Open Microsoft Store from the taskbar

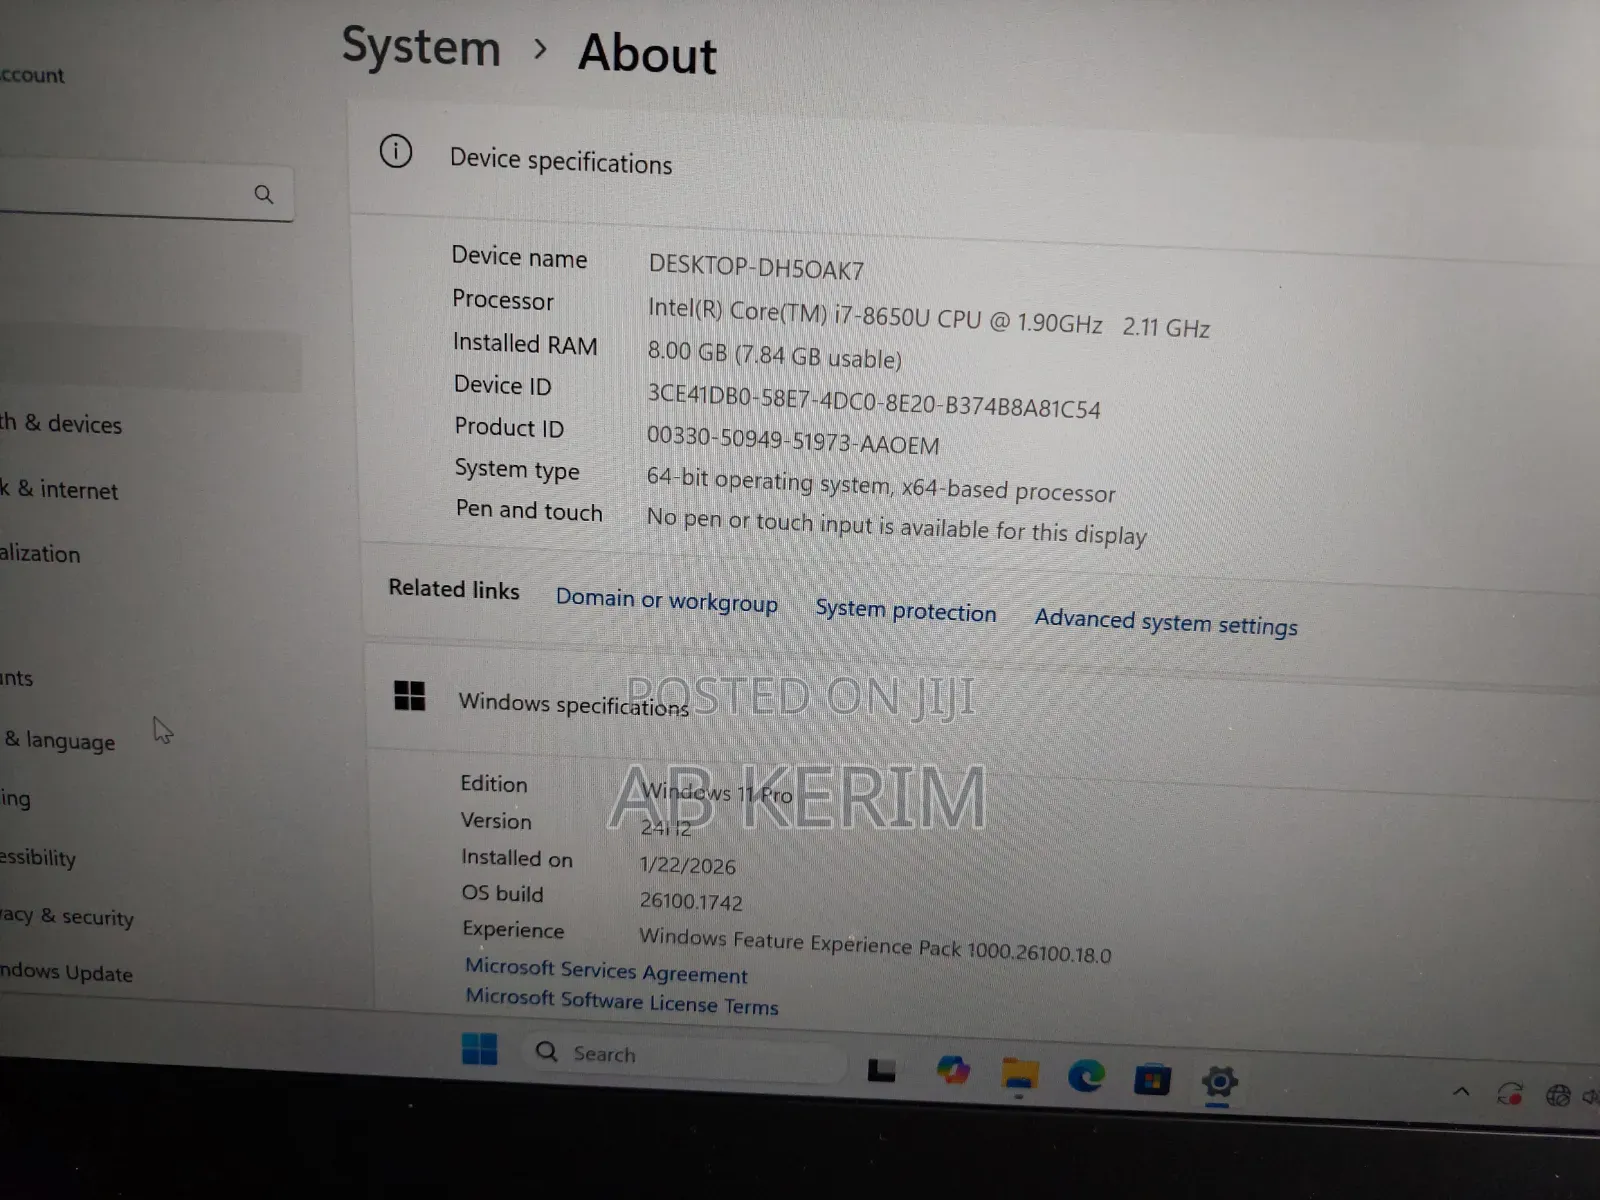coord(1152,1080)
